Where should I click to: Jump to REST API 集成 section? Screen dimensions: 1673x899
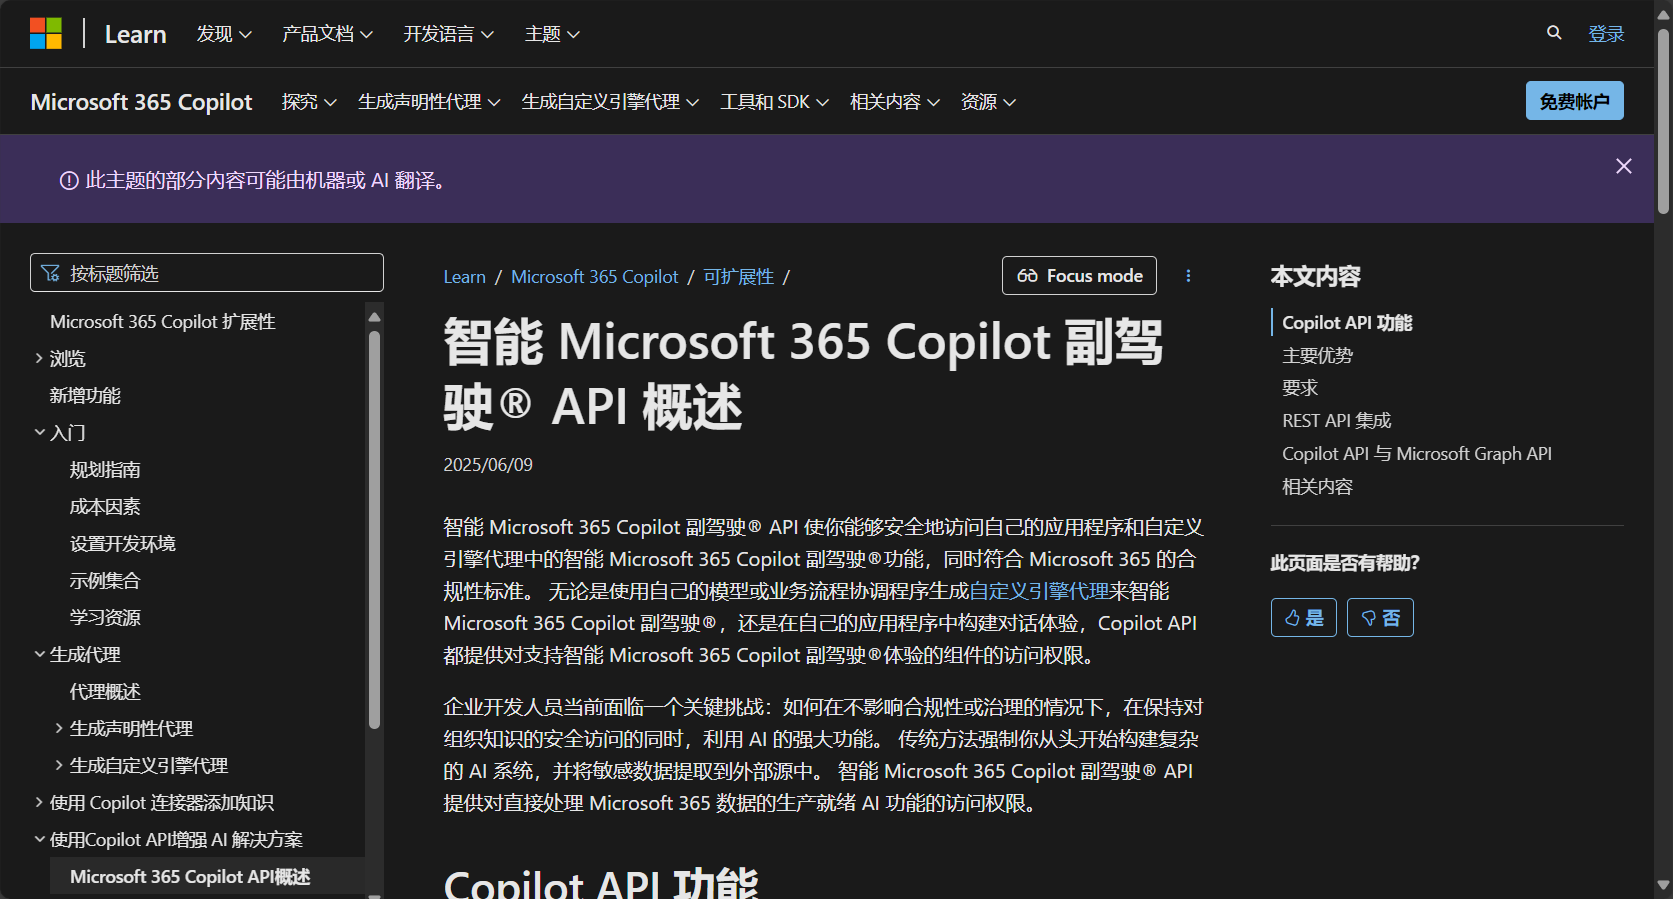click(x=1336, y=421)
